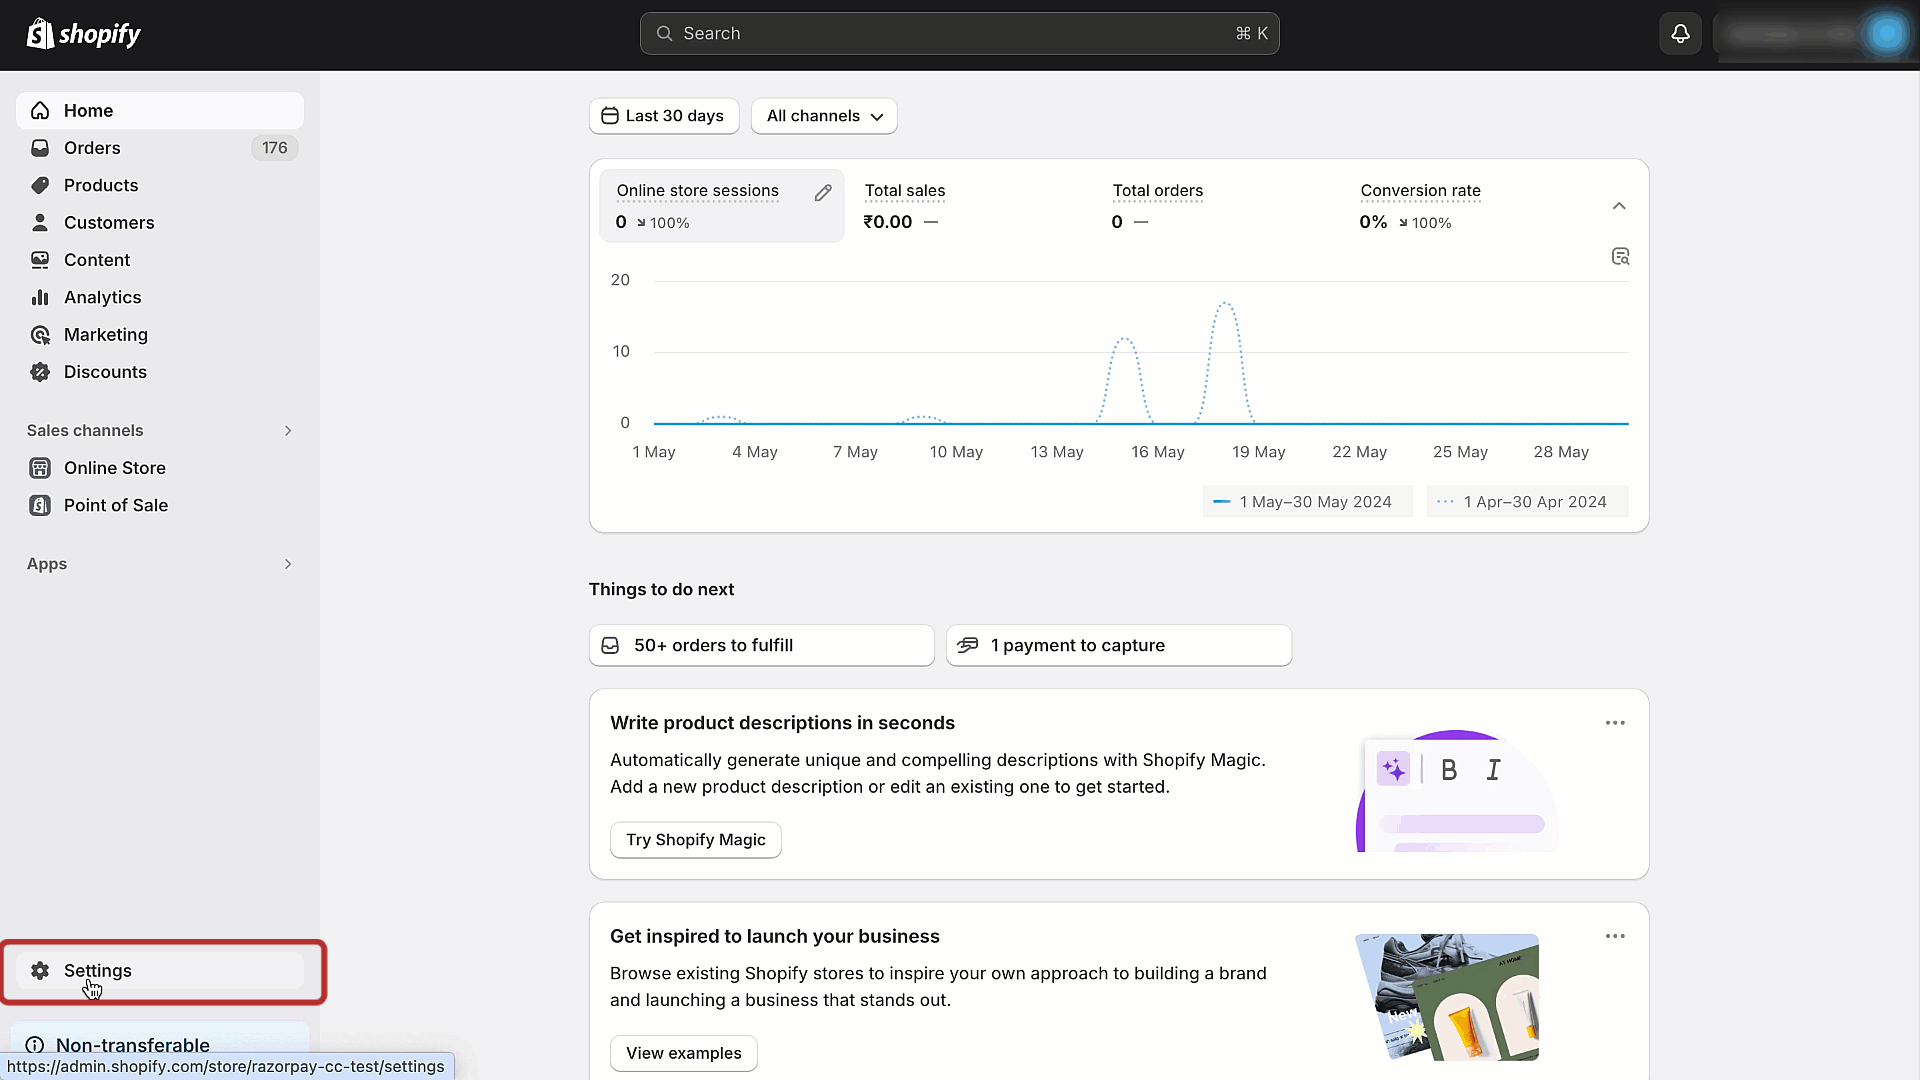The width and height of the screenshot is (1920, 1080).
Task: Click the store inspiration thumbnail image
Action: pos(1447,997)
